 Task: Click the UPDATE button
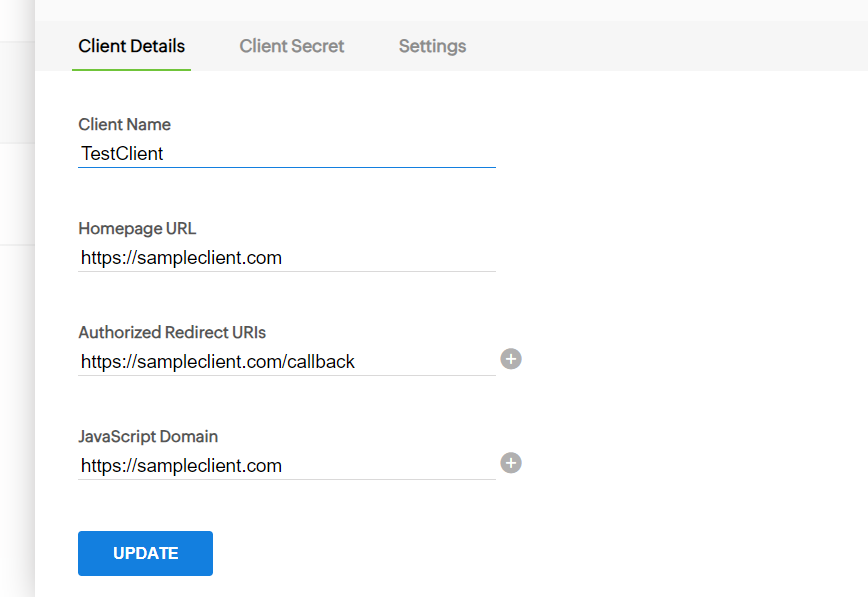click(145, 553)
